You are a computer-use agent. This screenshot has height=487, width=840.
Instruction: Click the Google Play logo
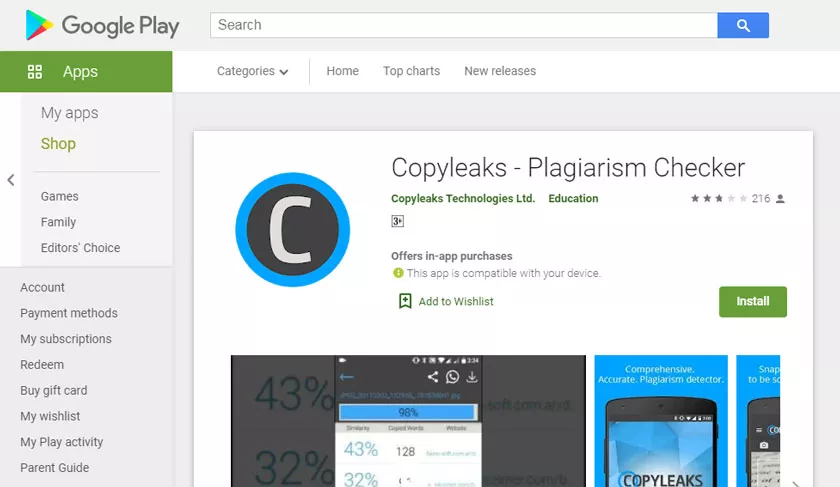click(x=102, y=25)
